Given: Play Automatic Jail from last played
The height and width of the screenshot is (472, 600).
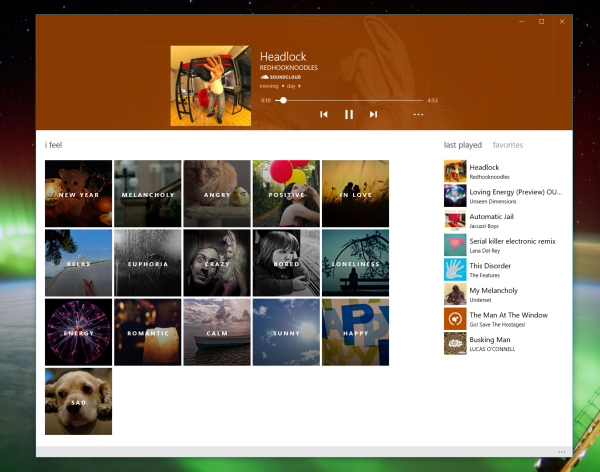Looking at the screenshot, I should (494, 220).
